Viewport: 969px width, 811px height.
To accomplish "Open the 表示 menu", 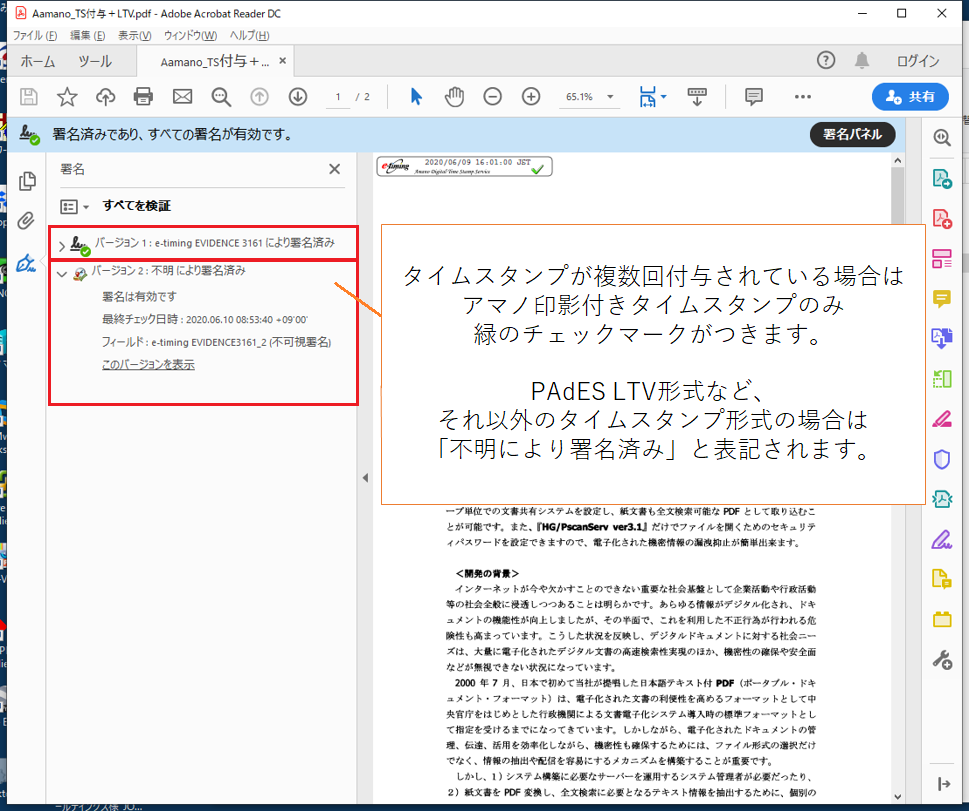I will (134, 35).
